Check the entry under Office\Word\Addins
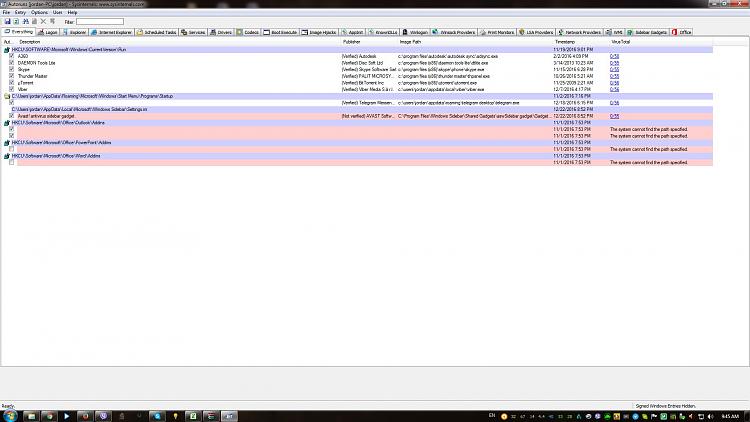Image resolution: width=750 pixels, height=422 pixels. click(x=11, y=163)
